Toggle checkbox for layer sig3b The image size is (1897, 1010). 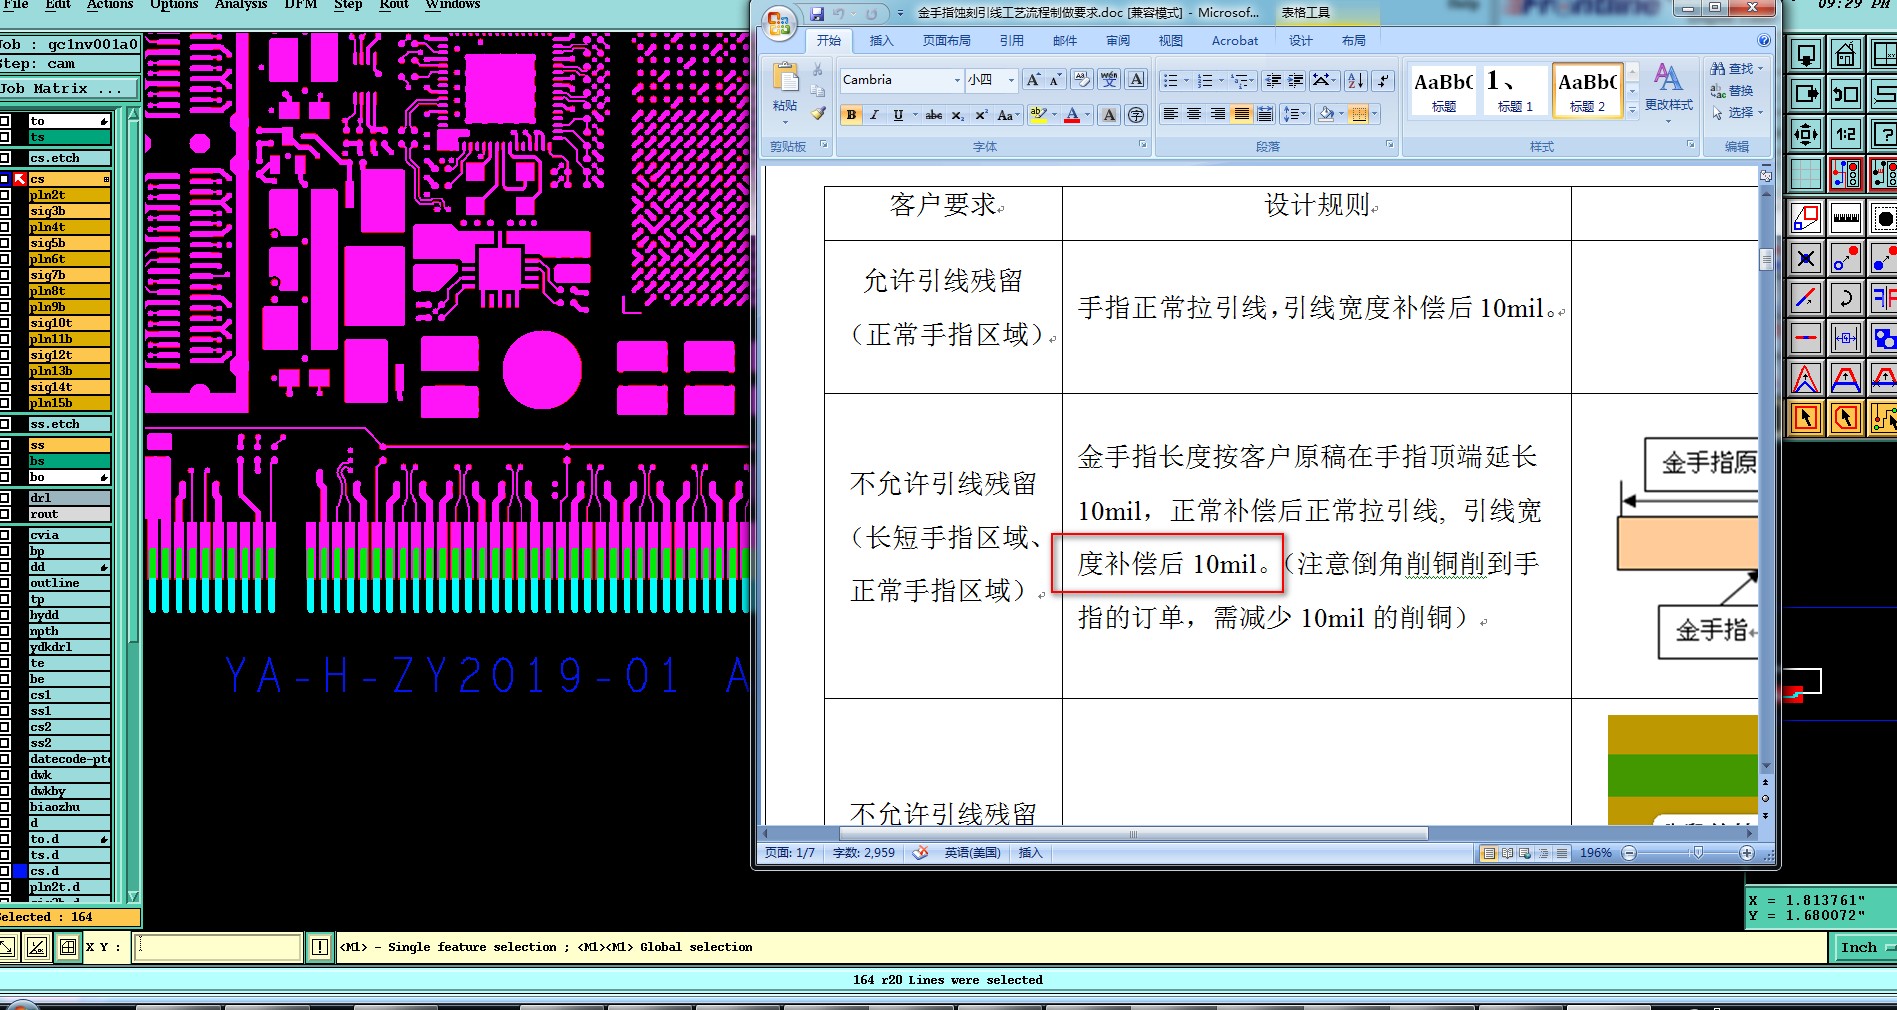[x=5, y=211]
